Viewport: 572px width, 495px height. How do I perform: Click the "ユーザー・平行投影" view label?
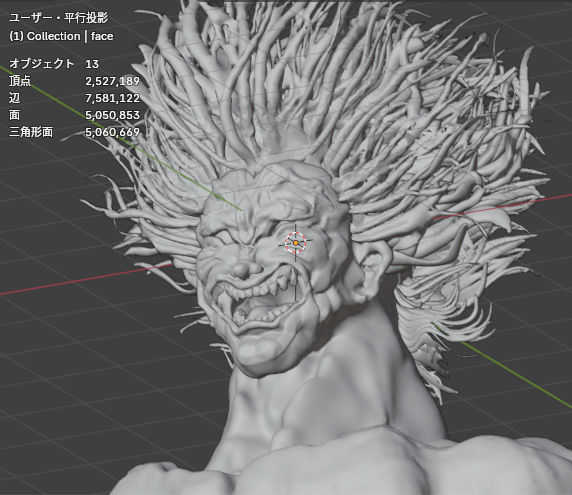coord(58,18)
